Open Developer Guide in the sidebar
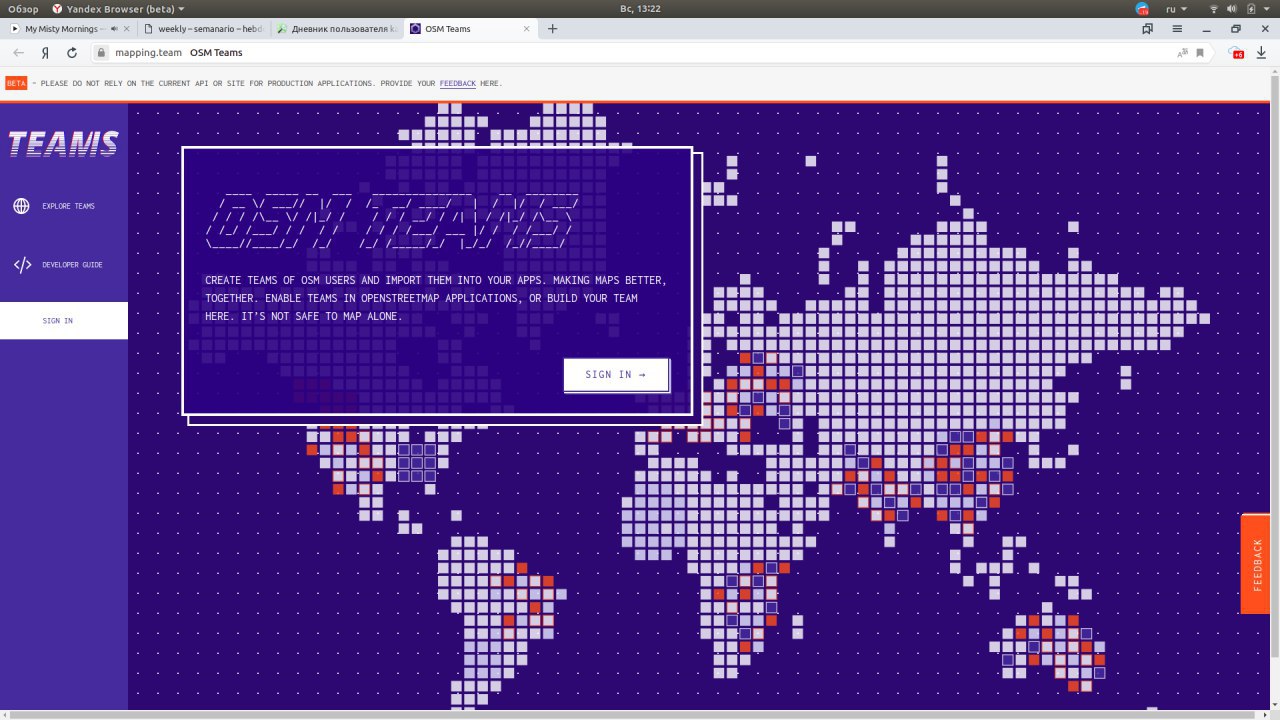Screen dimensions: 1280x720 64,265
